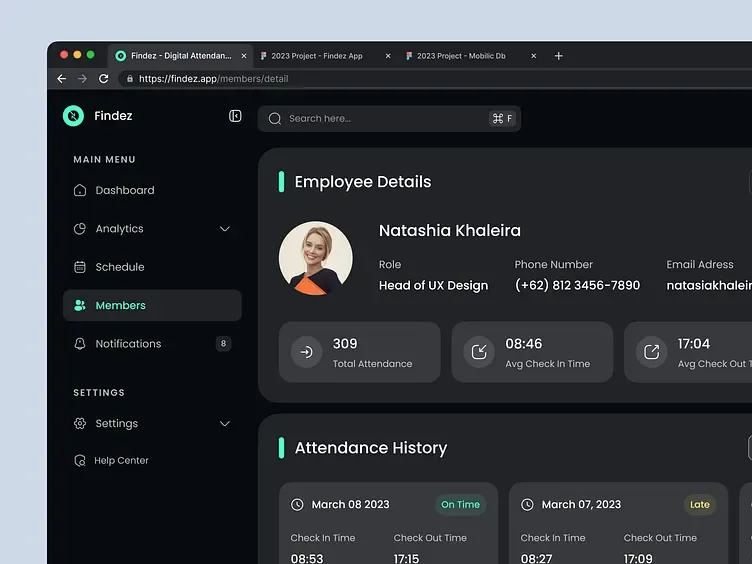Click the Search here input field
Image resolution: width=752 pixels, height=564 pixels.
[389, 118]
